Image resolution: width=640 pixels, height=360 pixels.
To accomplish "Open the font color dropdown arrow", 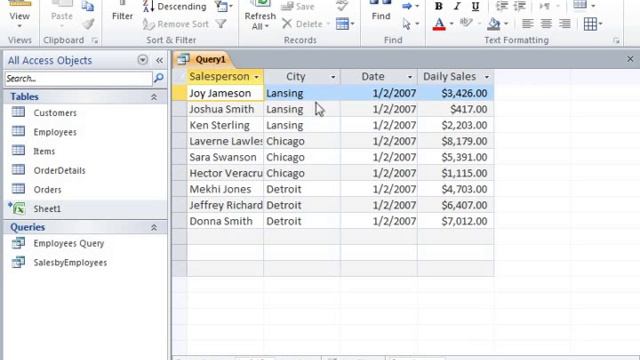I will pyautogui.click(x=451, y=24).
